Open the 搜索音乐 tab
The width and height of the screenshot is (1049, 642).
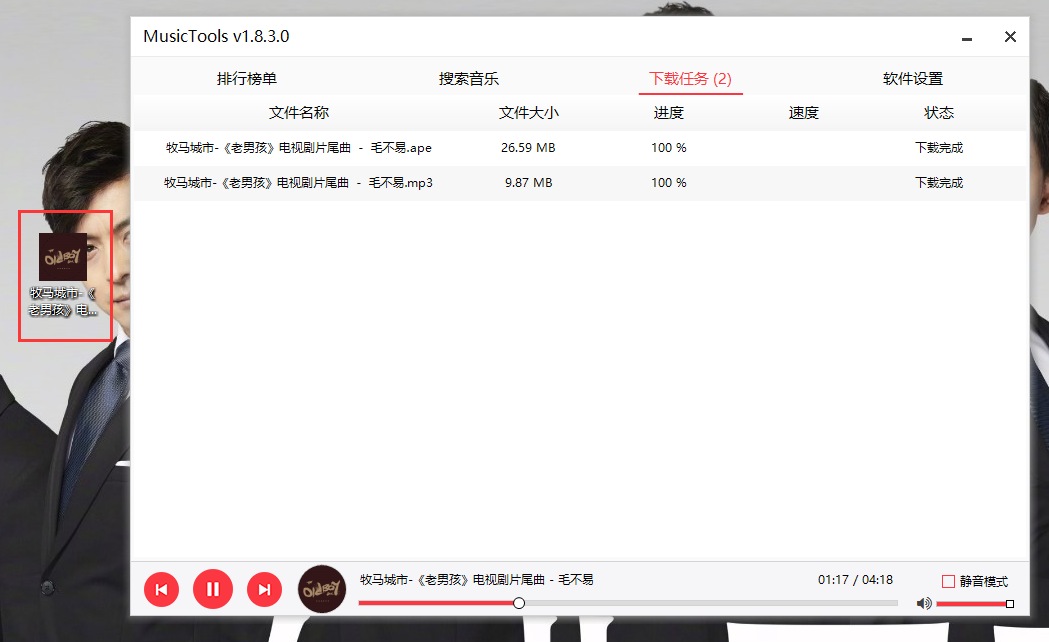469,79
